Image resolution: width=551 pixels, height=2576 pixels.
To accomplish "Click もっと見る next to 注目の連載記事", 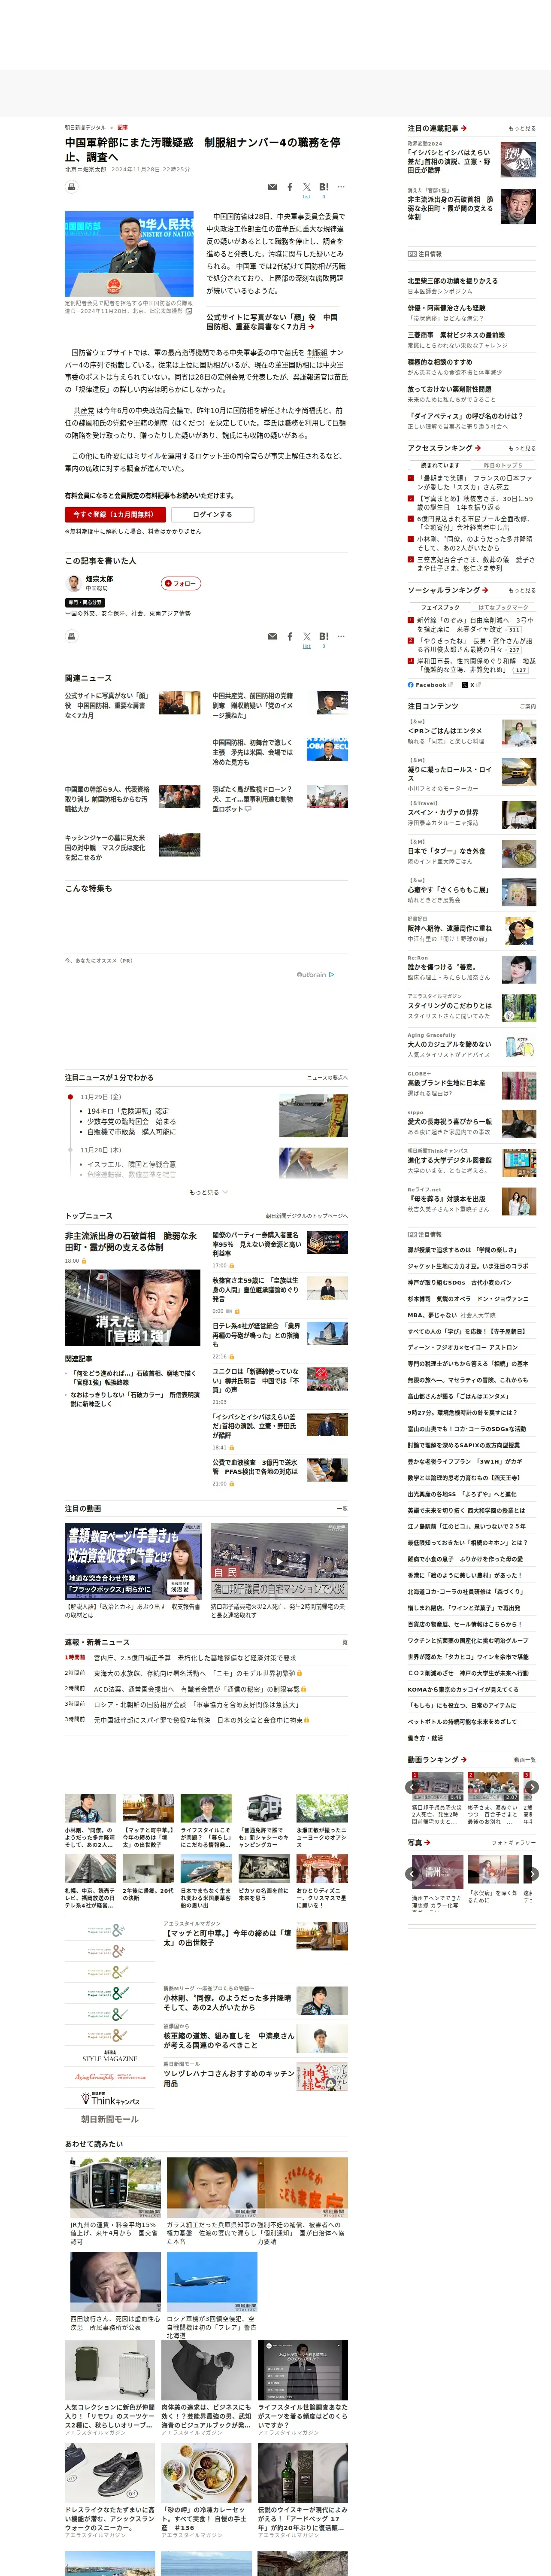I will click(521, 129).
